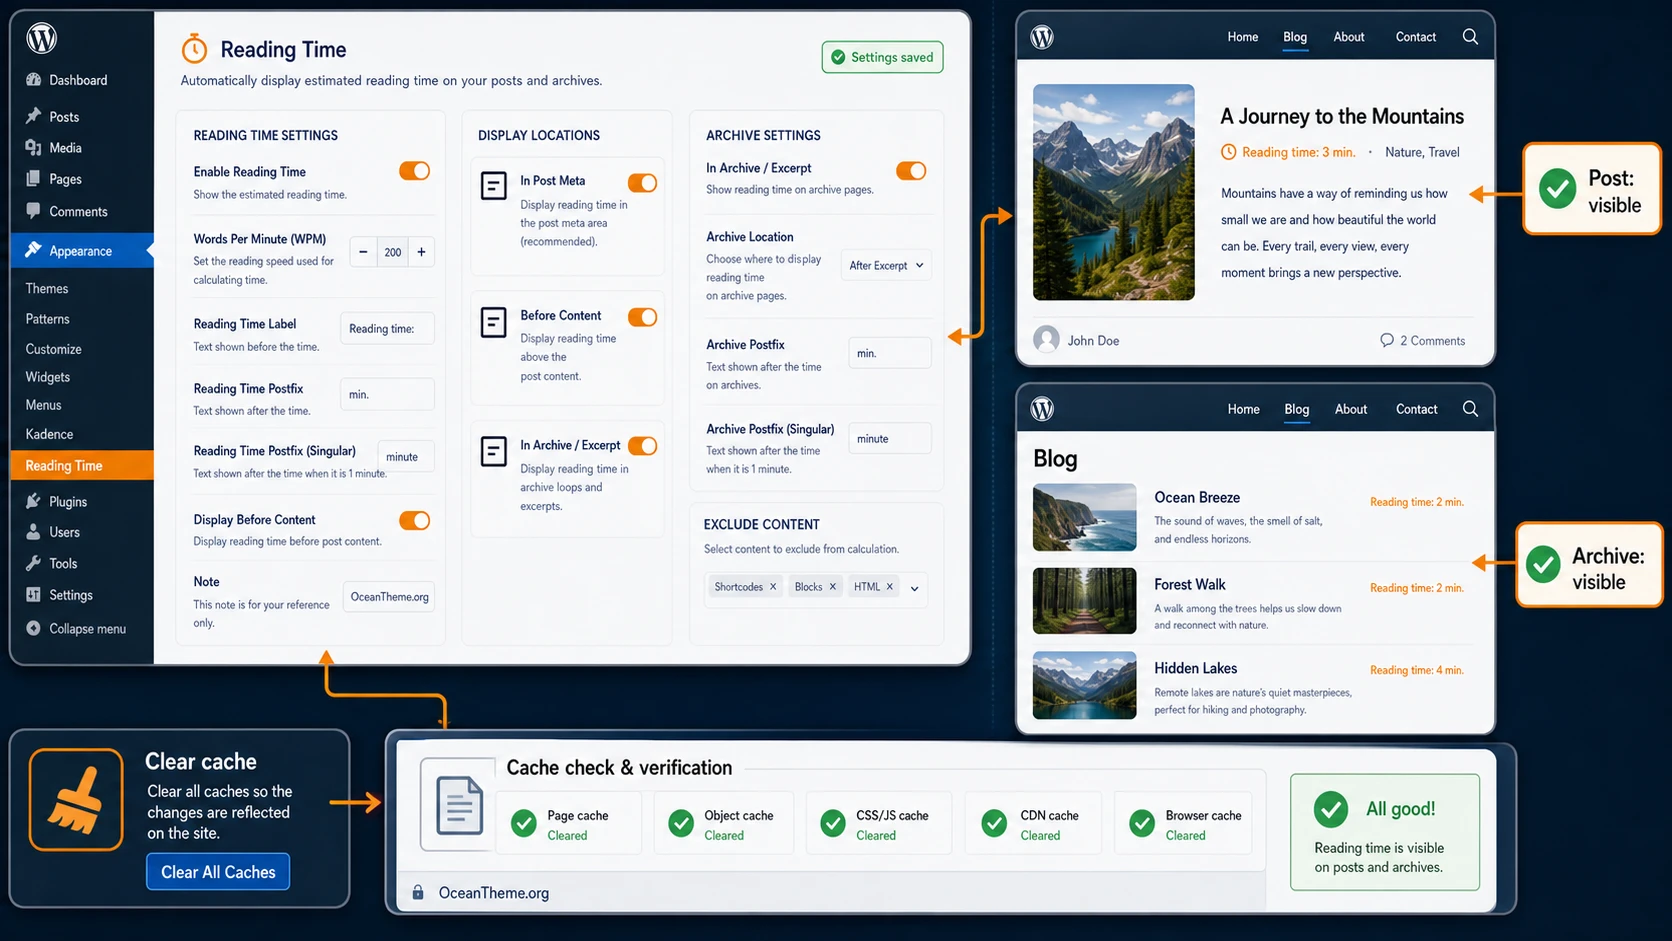Expand the Exclude Content selector chevron
Screen dimensions: 1672x941
(x=914, y=588)
